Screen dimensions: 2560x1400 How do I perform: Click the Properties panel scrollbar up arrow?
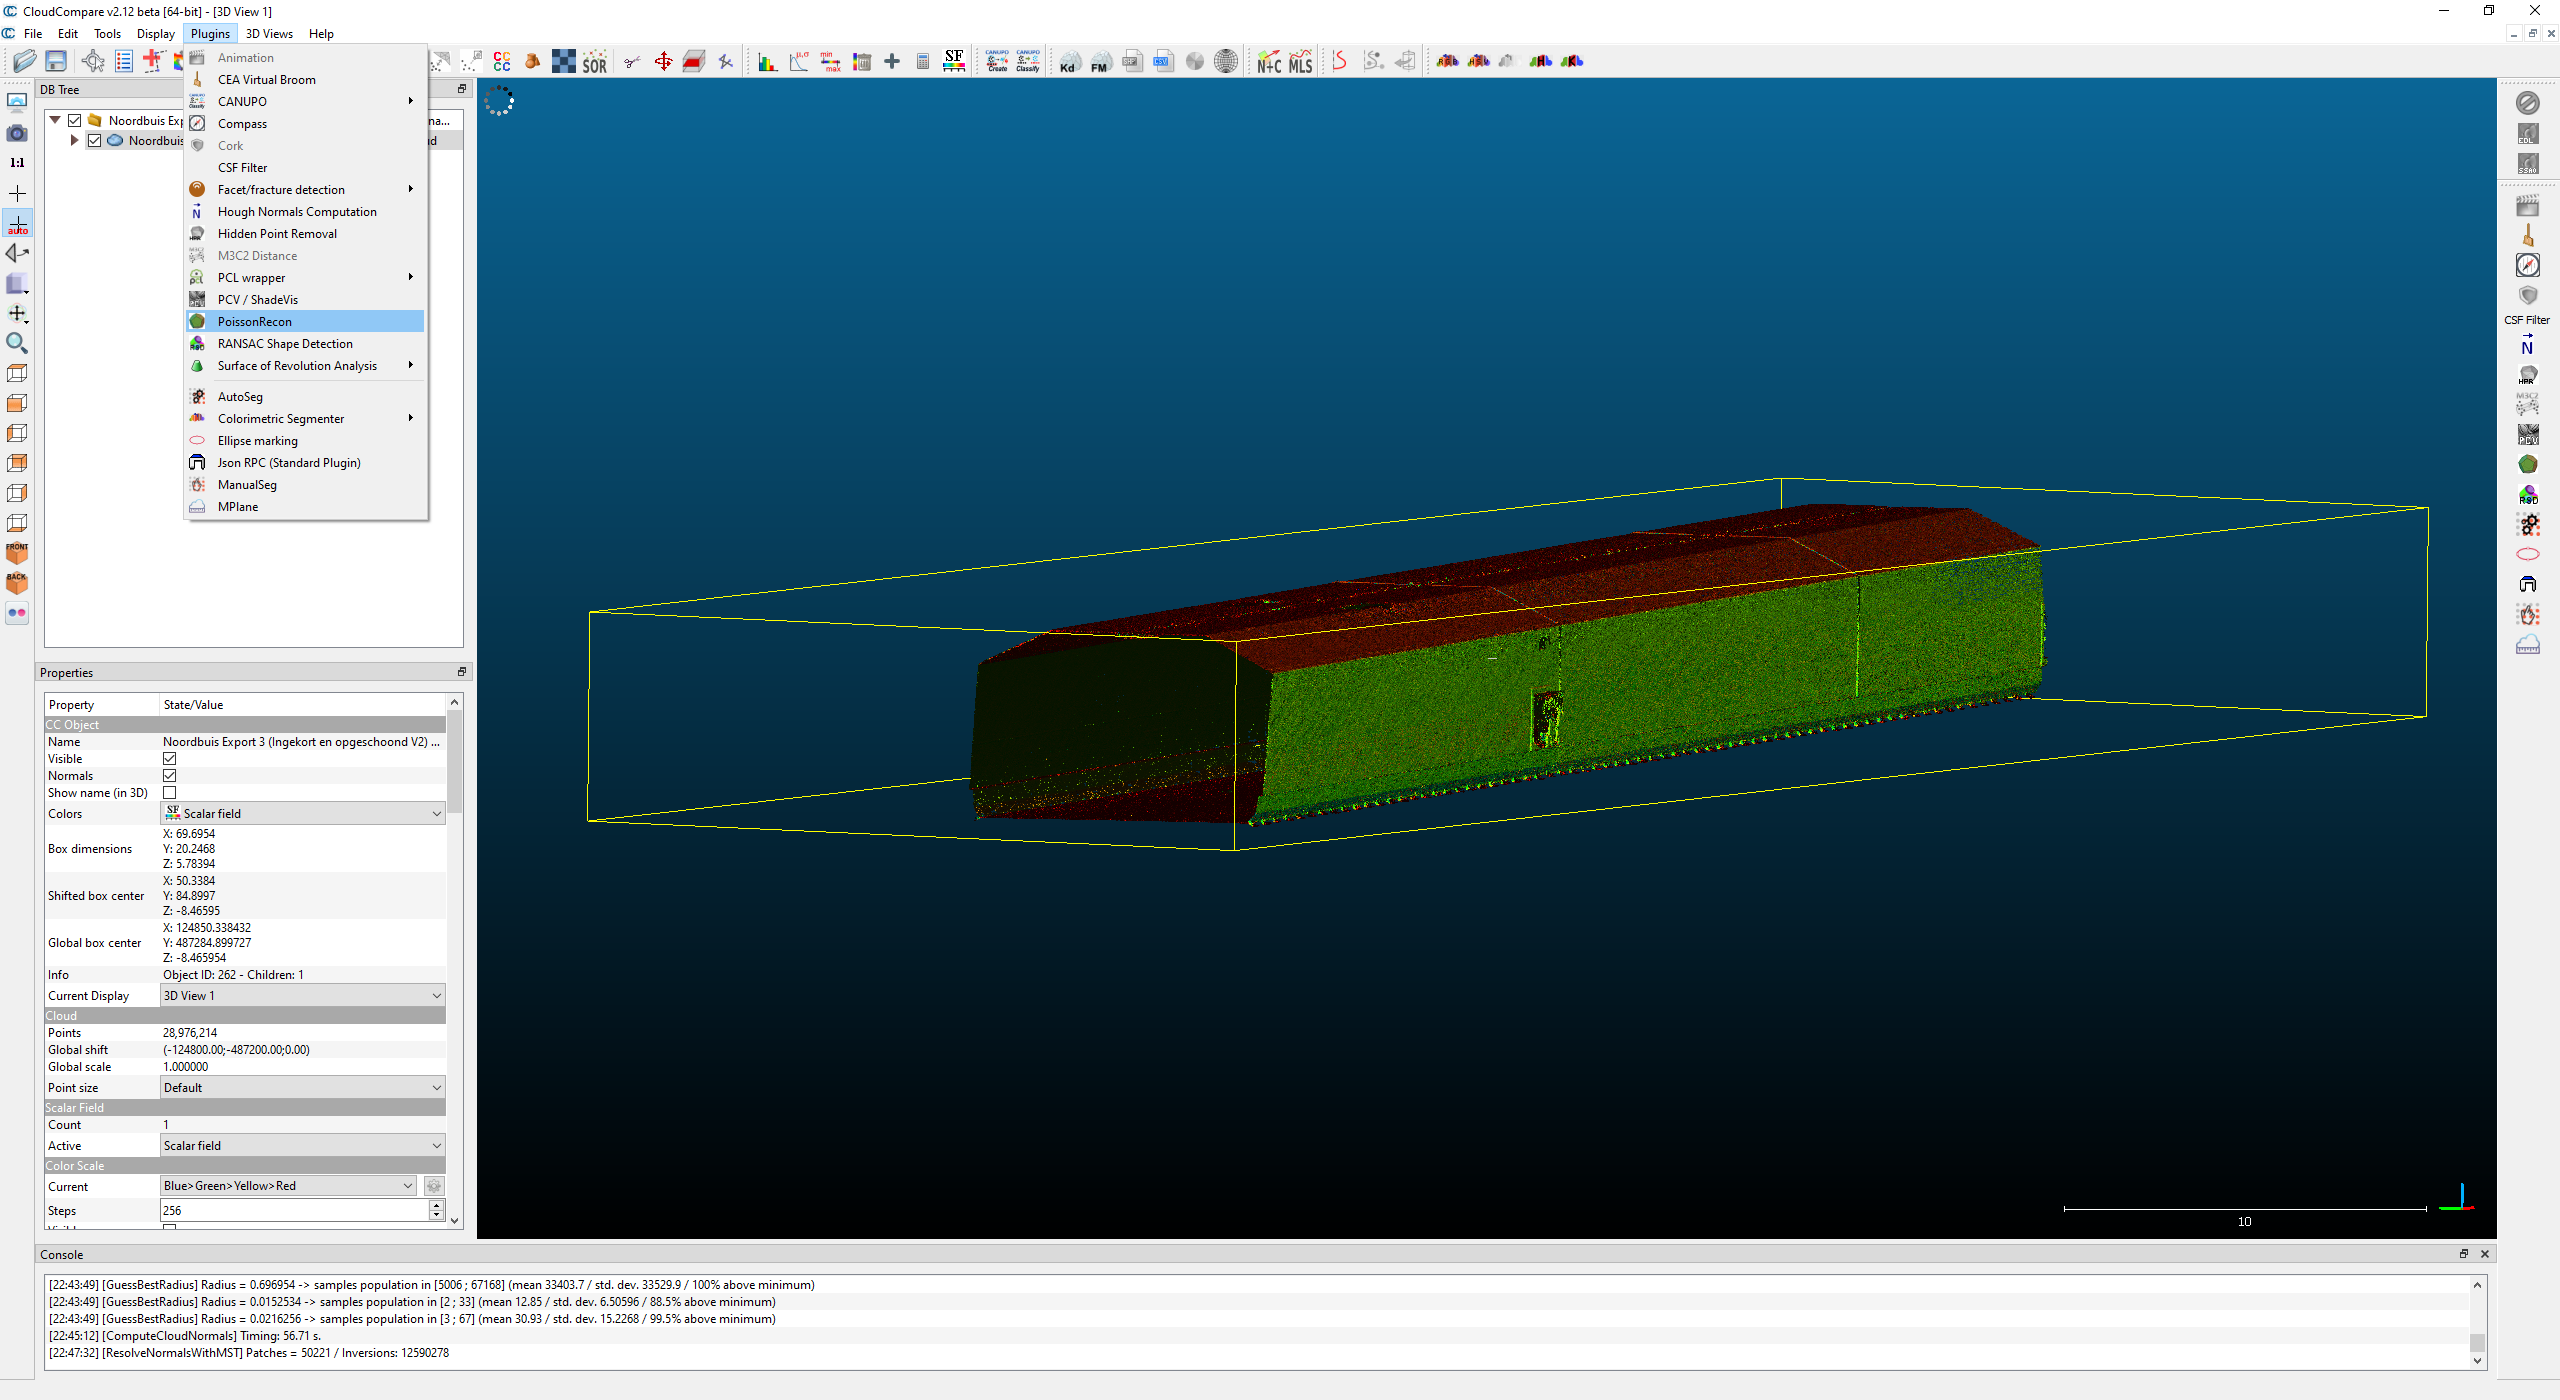(455, 703)
